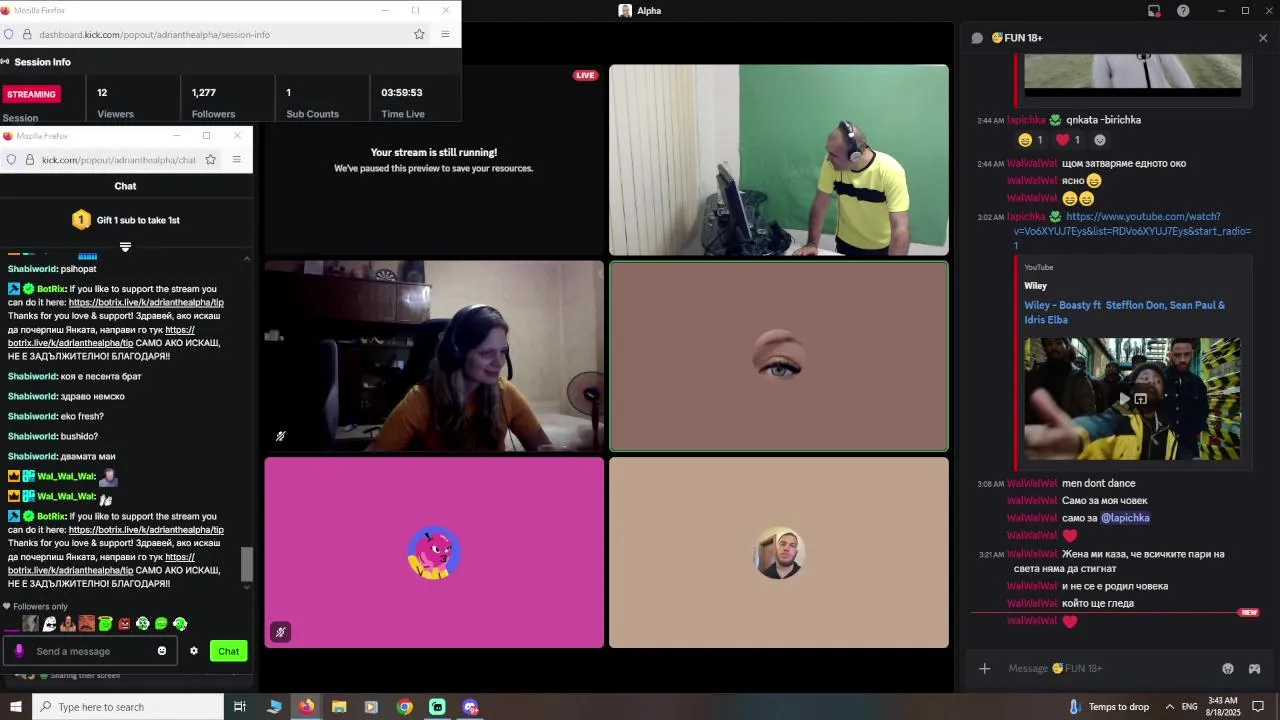
Task: Click the plus attach button in Discord message bar
Action: [x=984, y=668]
